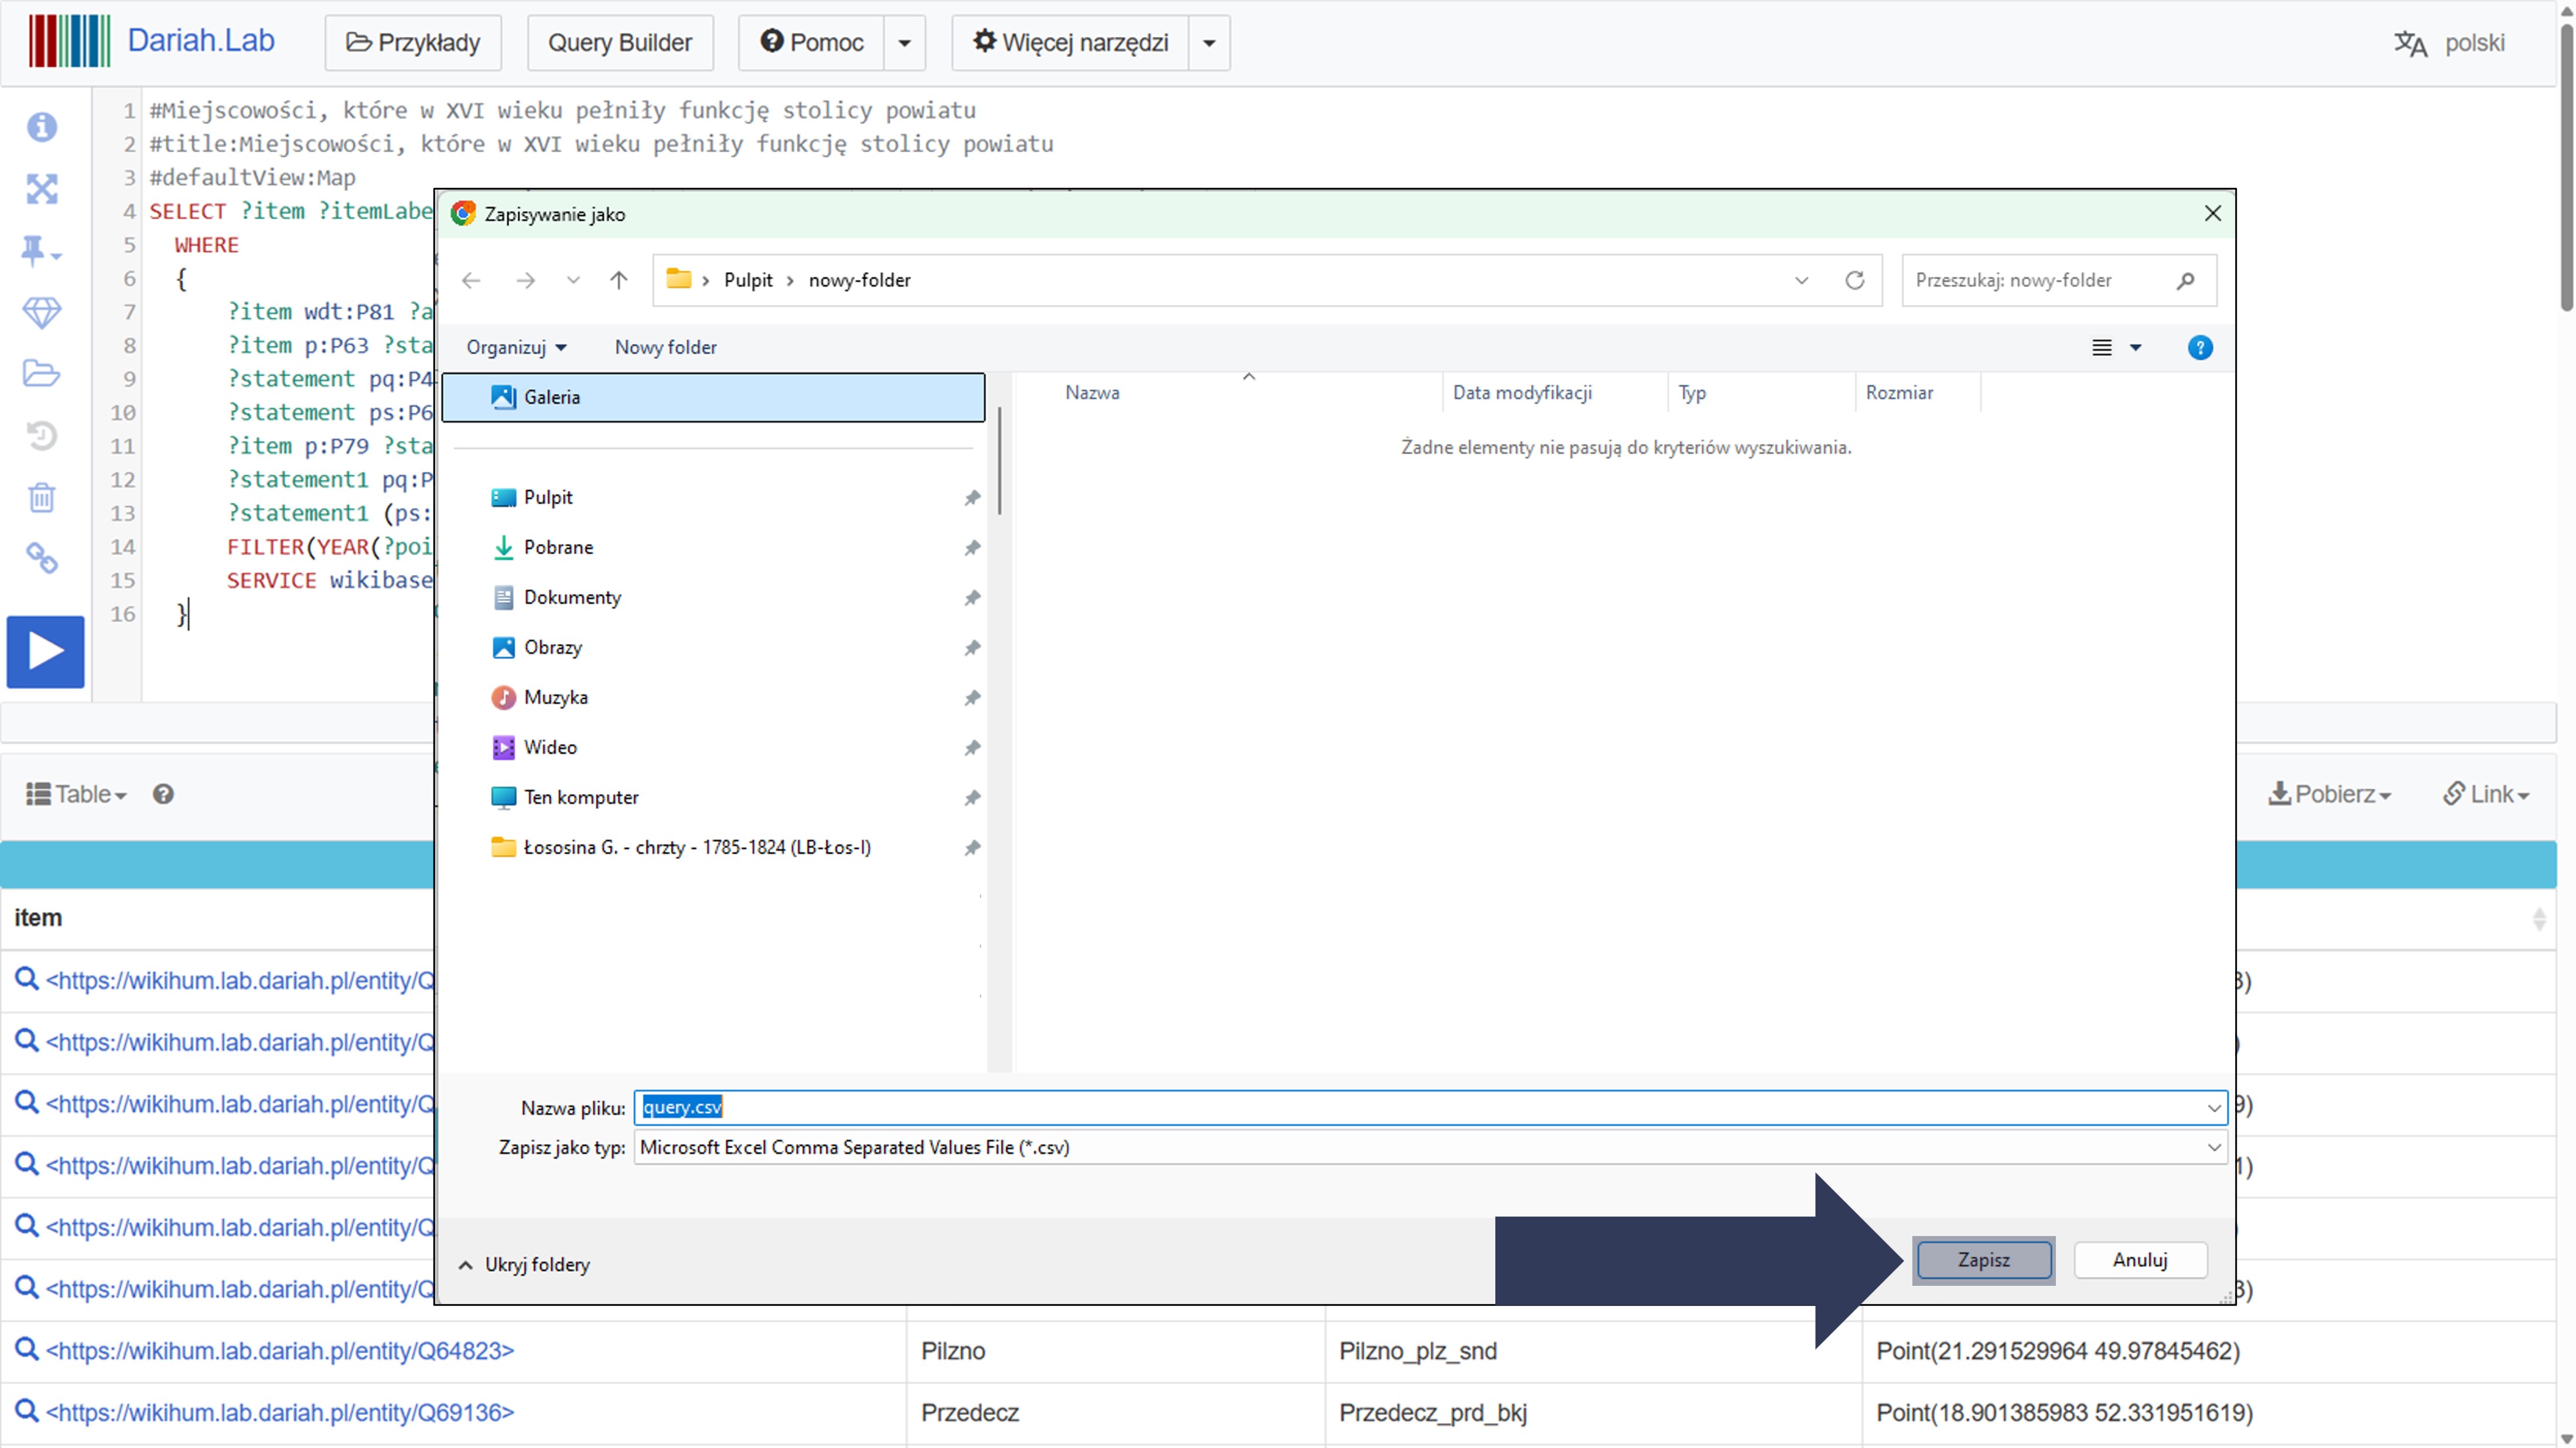Toggle fullscreen editor expand icon
Screen dimensions: 2576x1448
(x=41, y=189)
